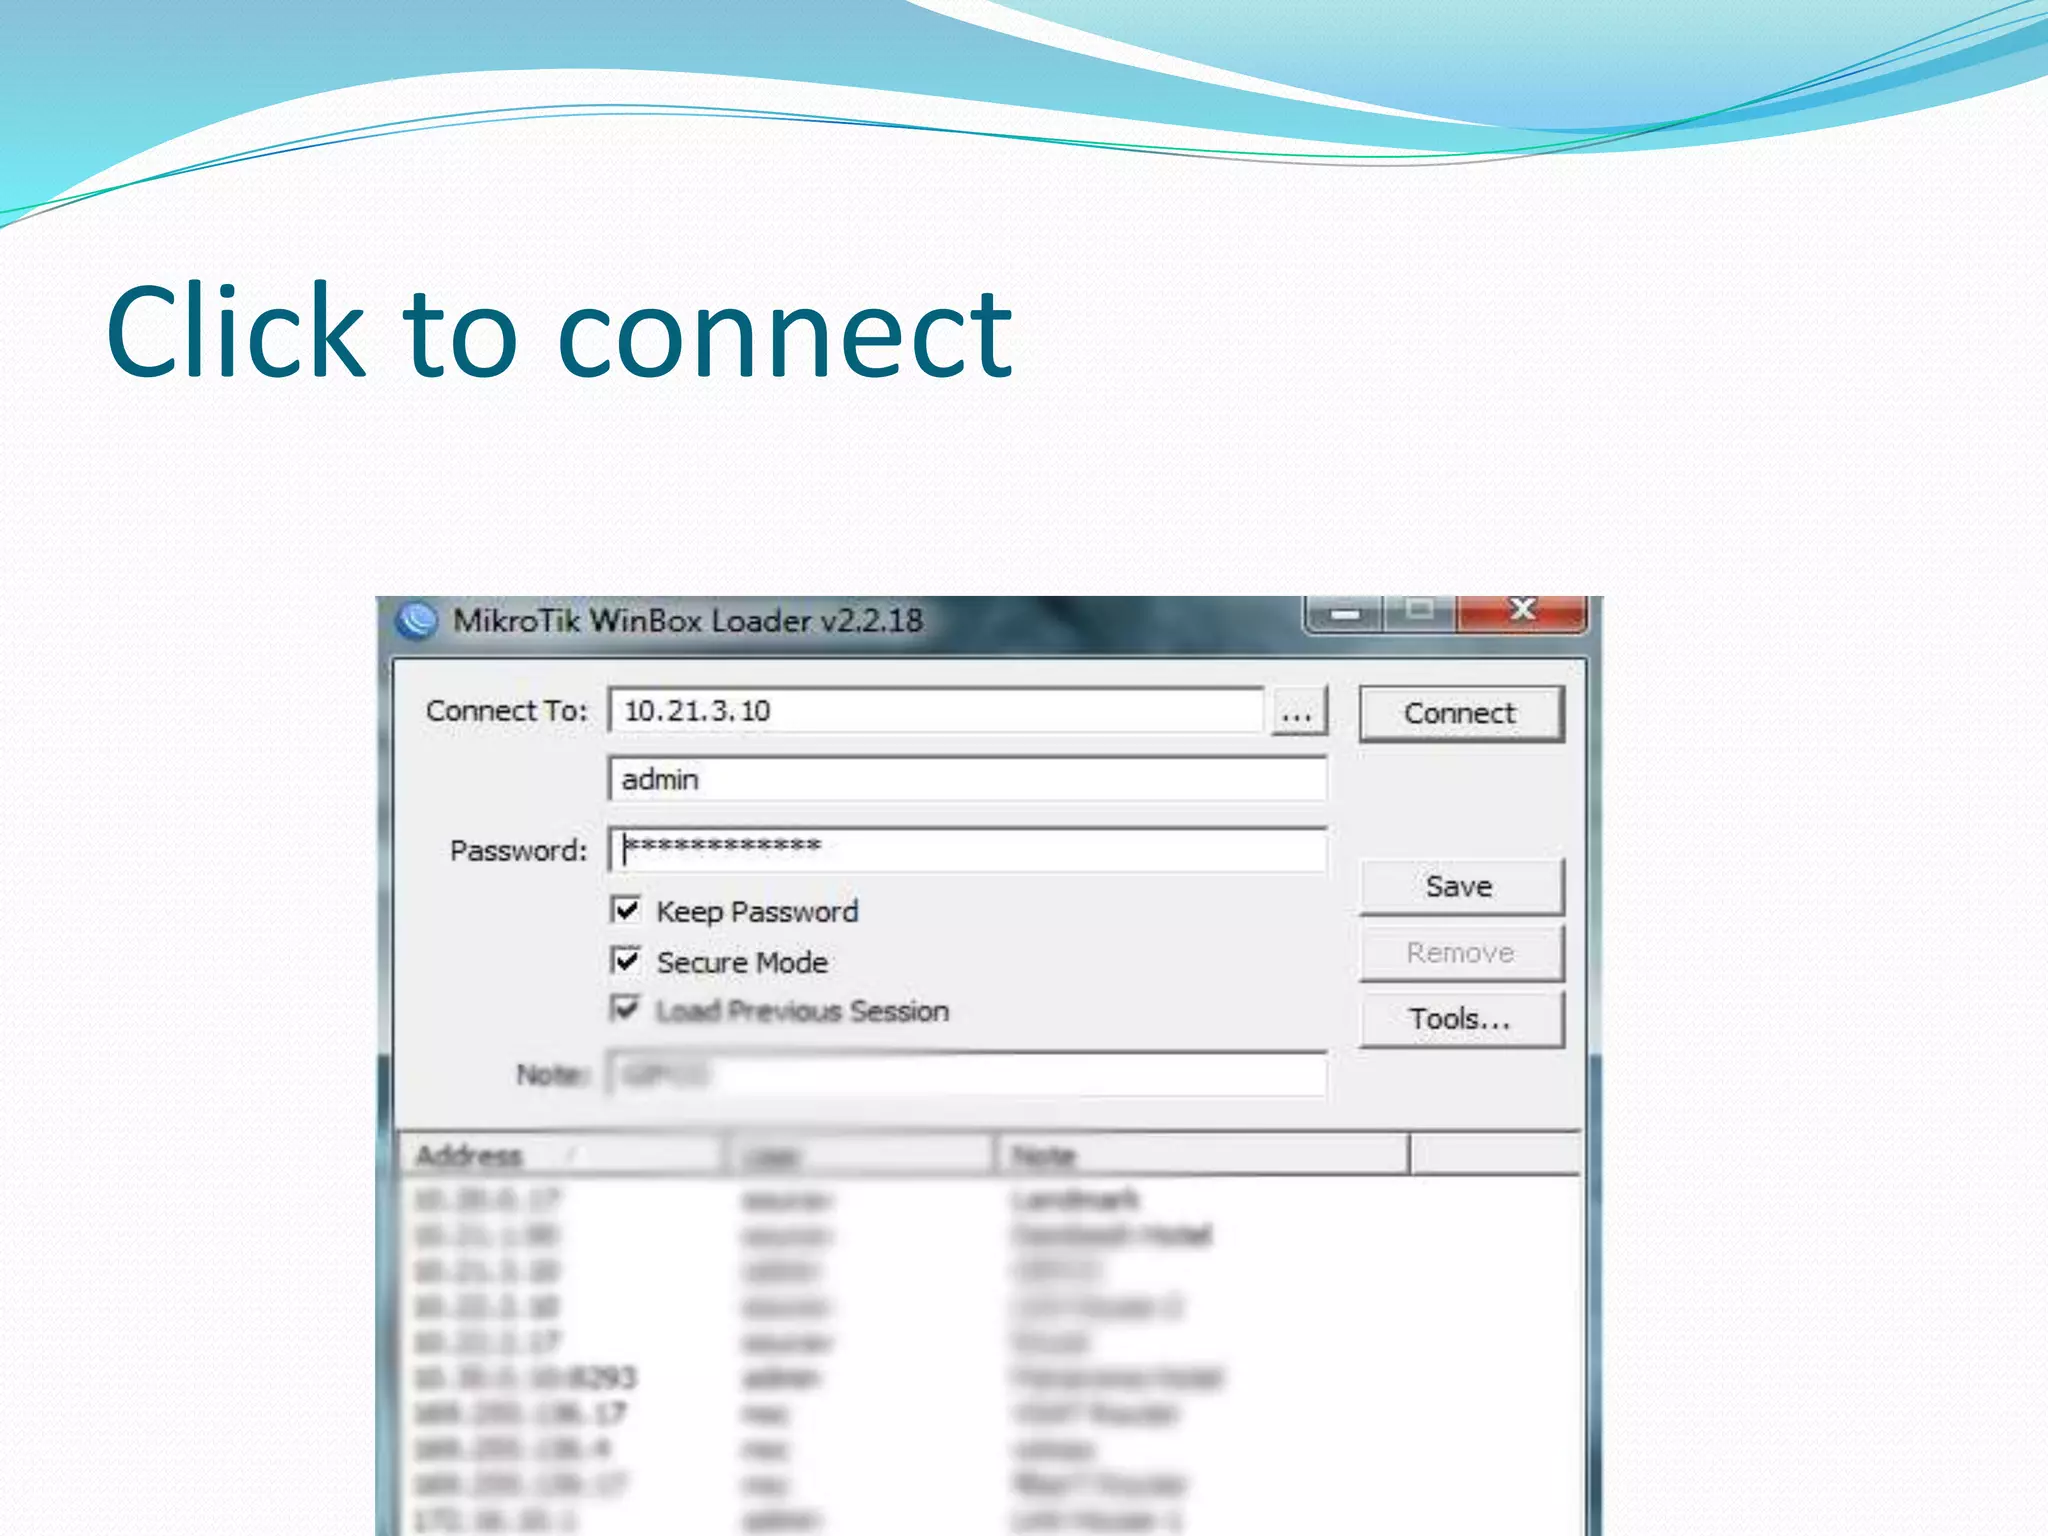Click the Connect To address field
Image resolution: width=2048 pixels, height=1536 pixels.
[x=936, y=711]
